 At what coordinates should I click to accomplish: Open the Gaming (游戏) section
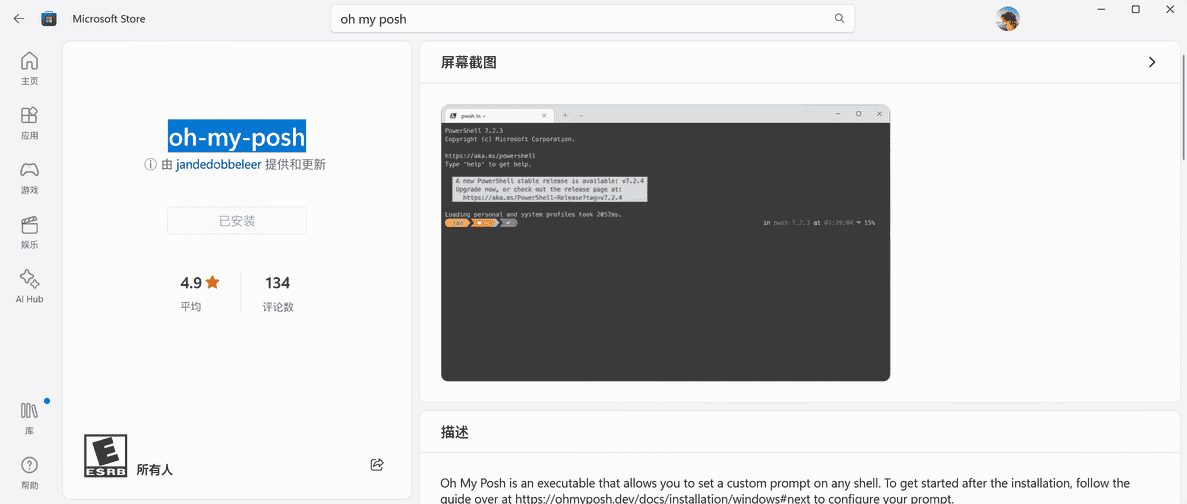[x=29, y=177]
